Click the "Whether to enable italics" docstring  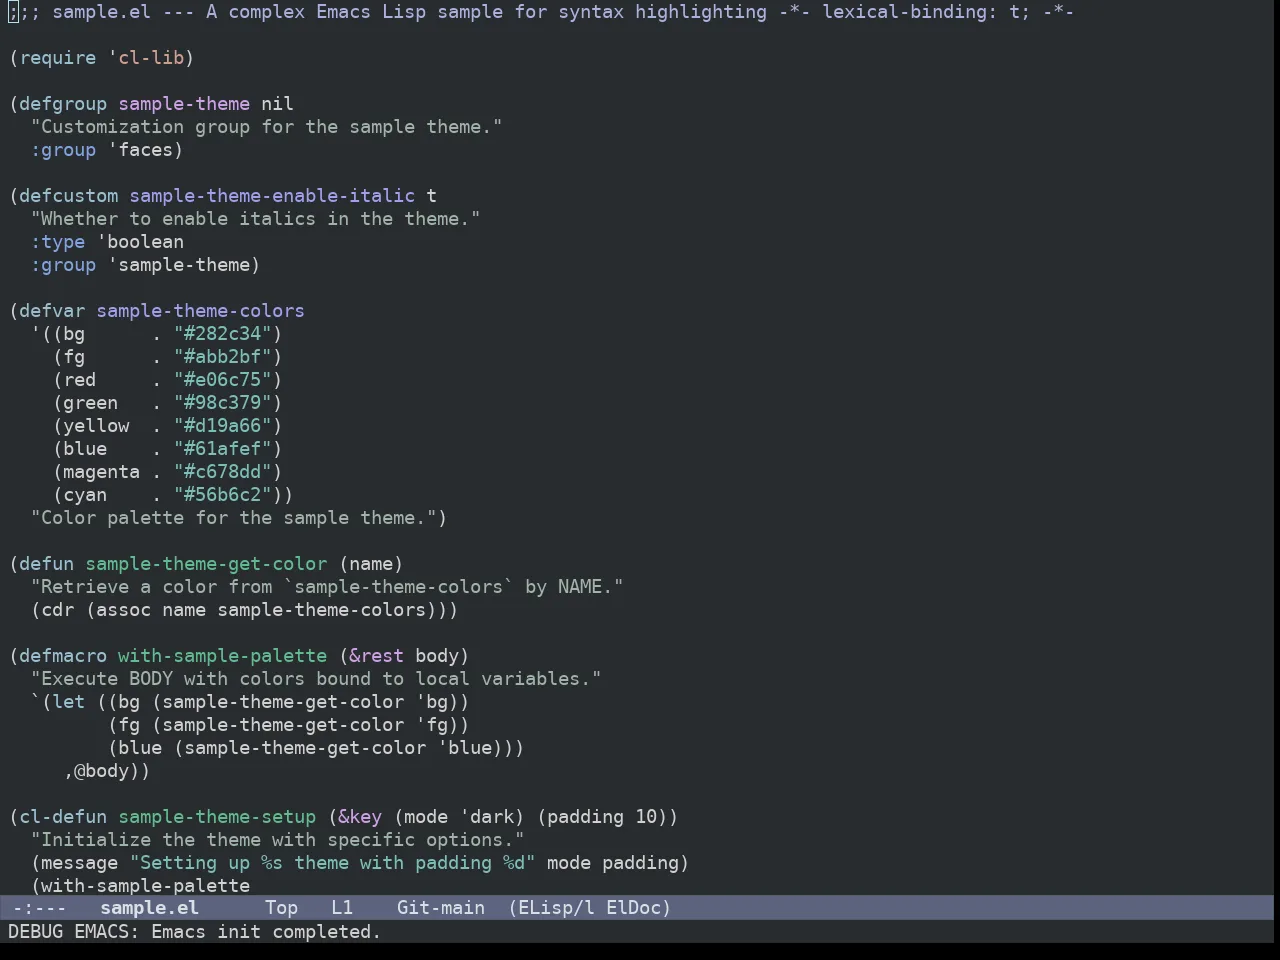[255, 219]
